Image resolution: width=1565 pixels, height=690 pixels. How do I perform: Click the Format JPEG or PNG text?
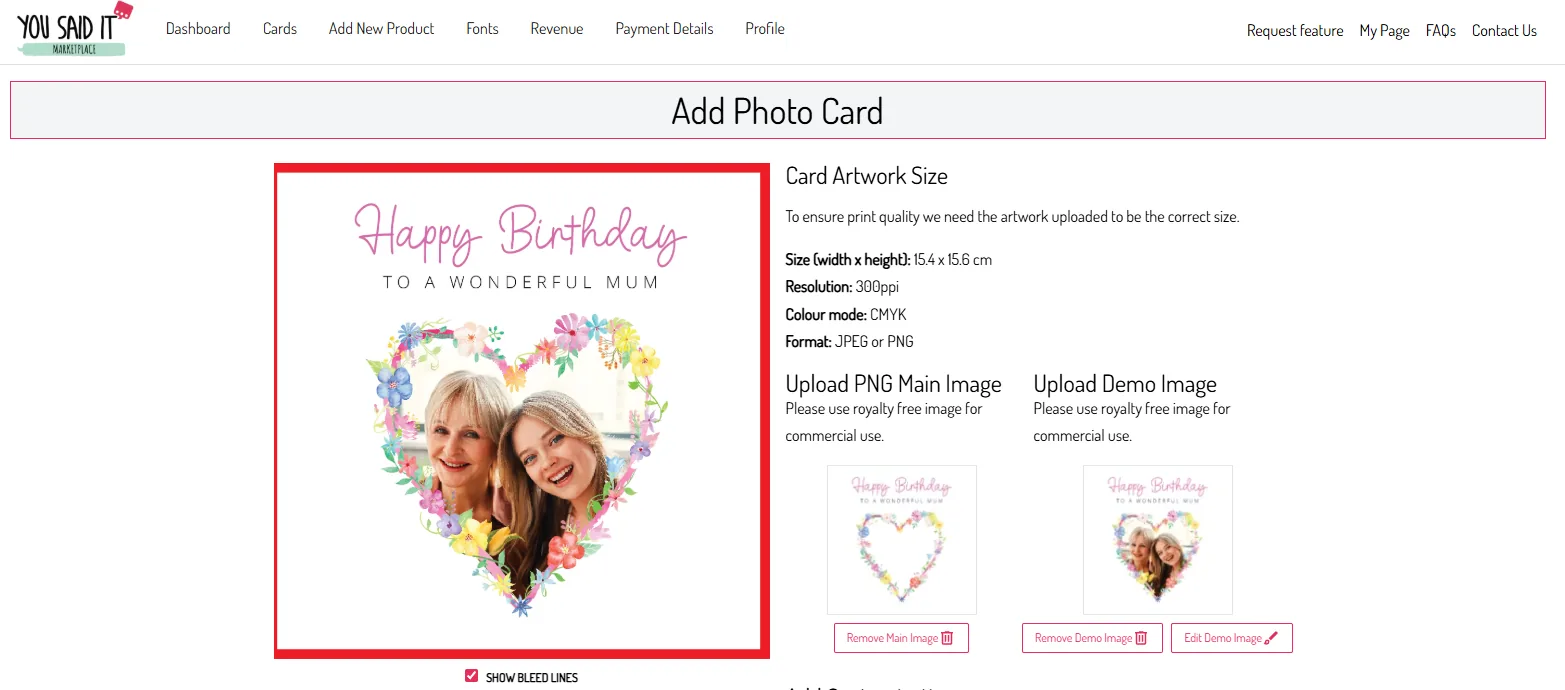click(849, 341)
